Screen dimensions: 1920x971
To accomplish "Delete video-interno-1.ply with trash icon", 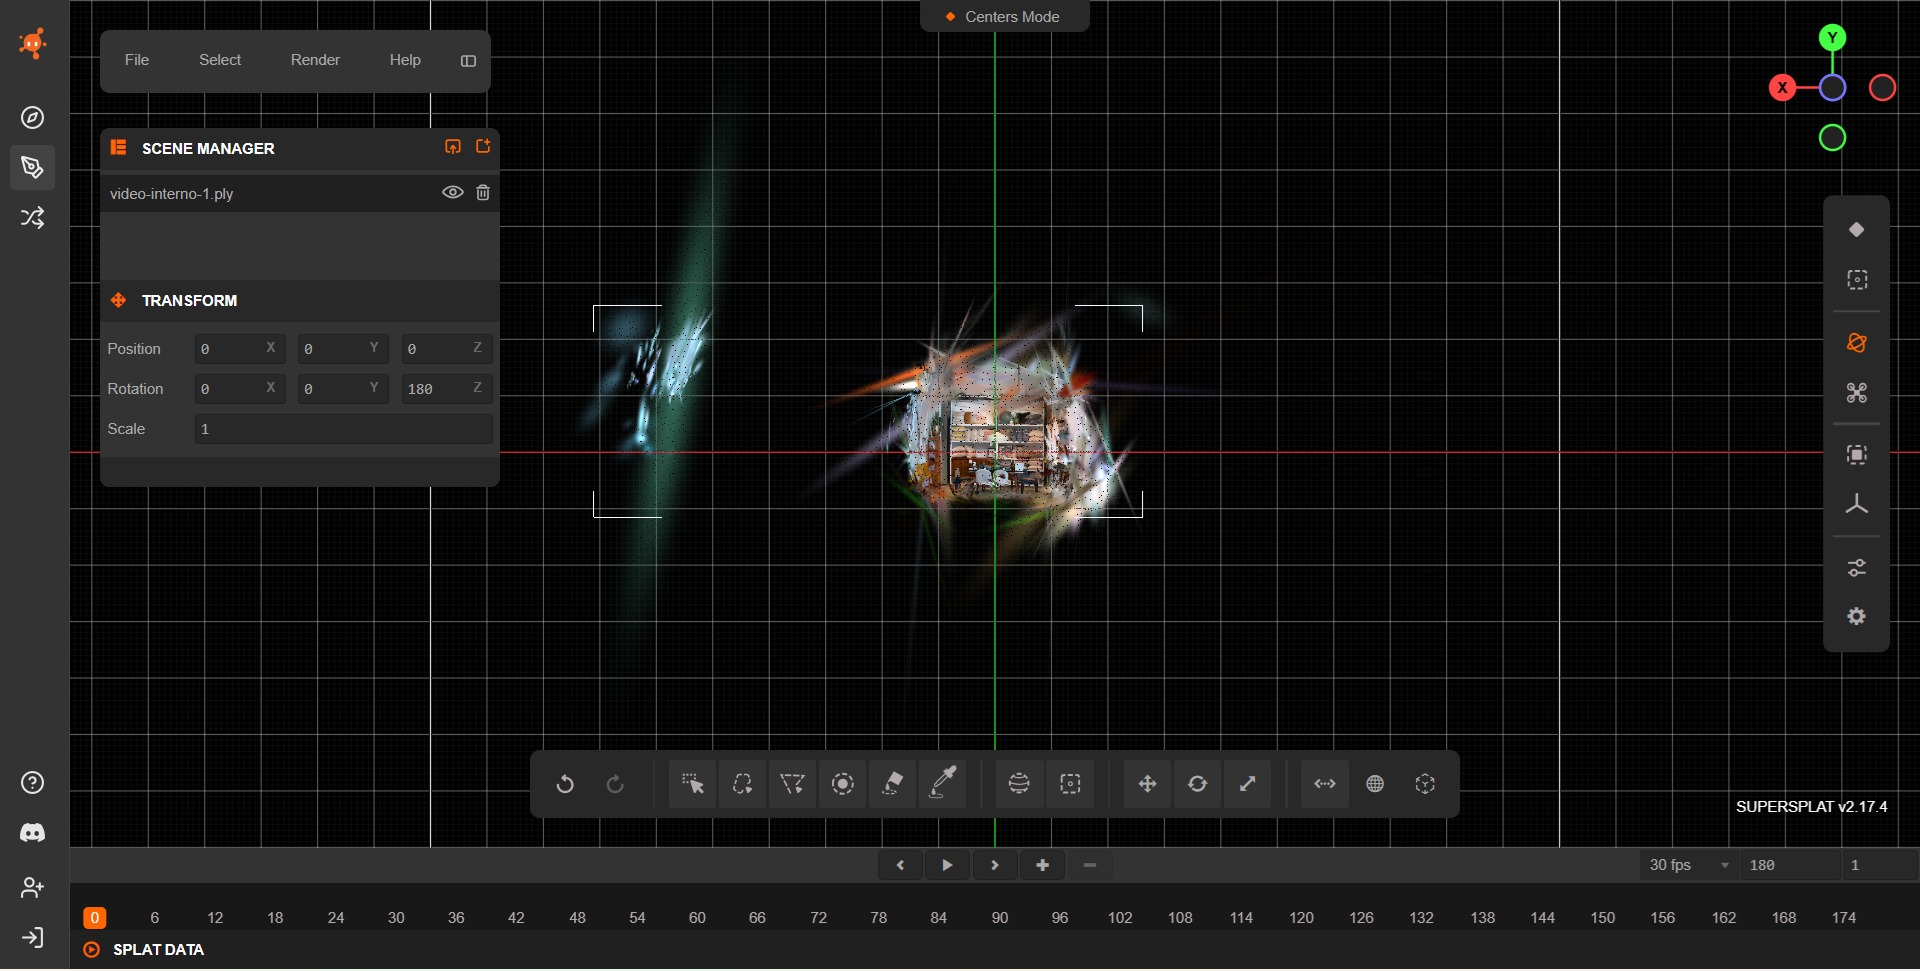I will click(x=483, y=193).
